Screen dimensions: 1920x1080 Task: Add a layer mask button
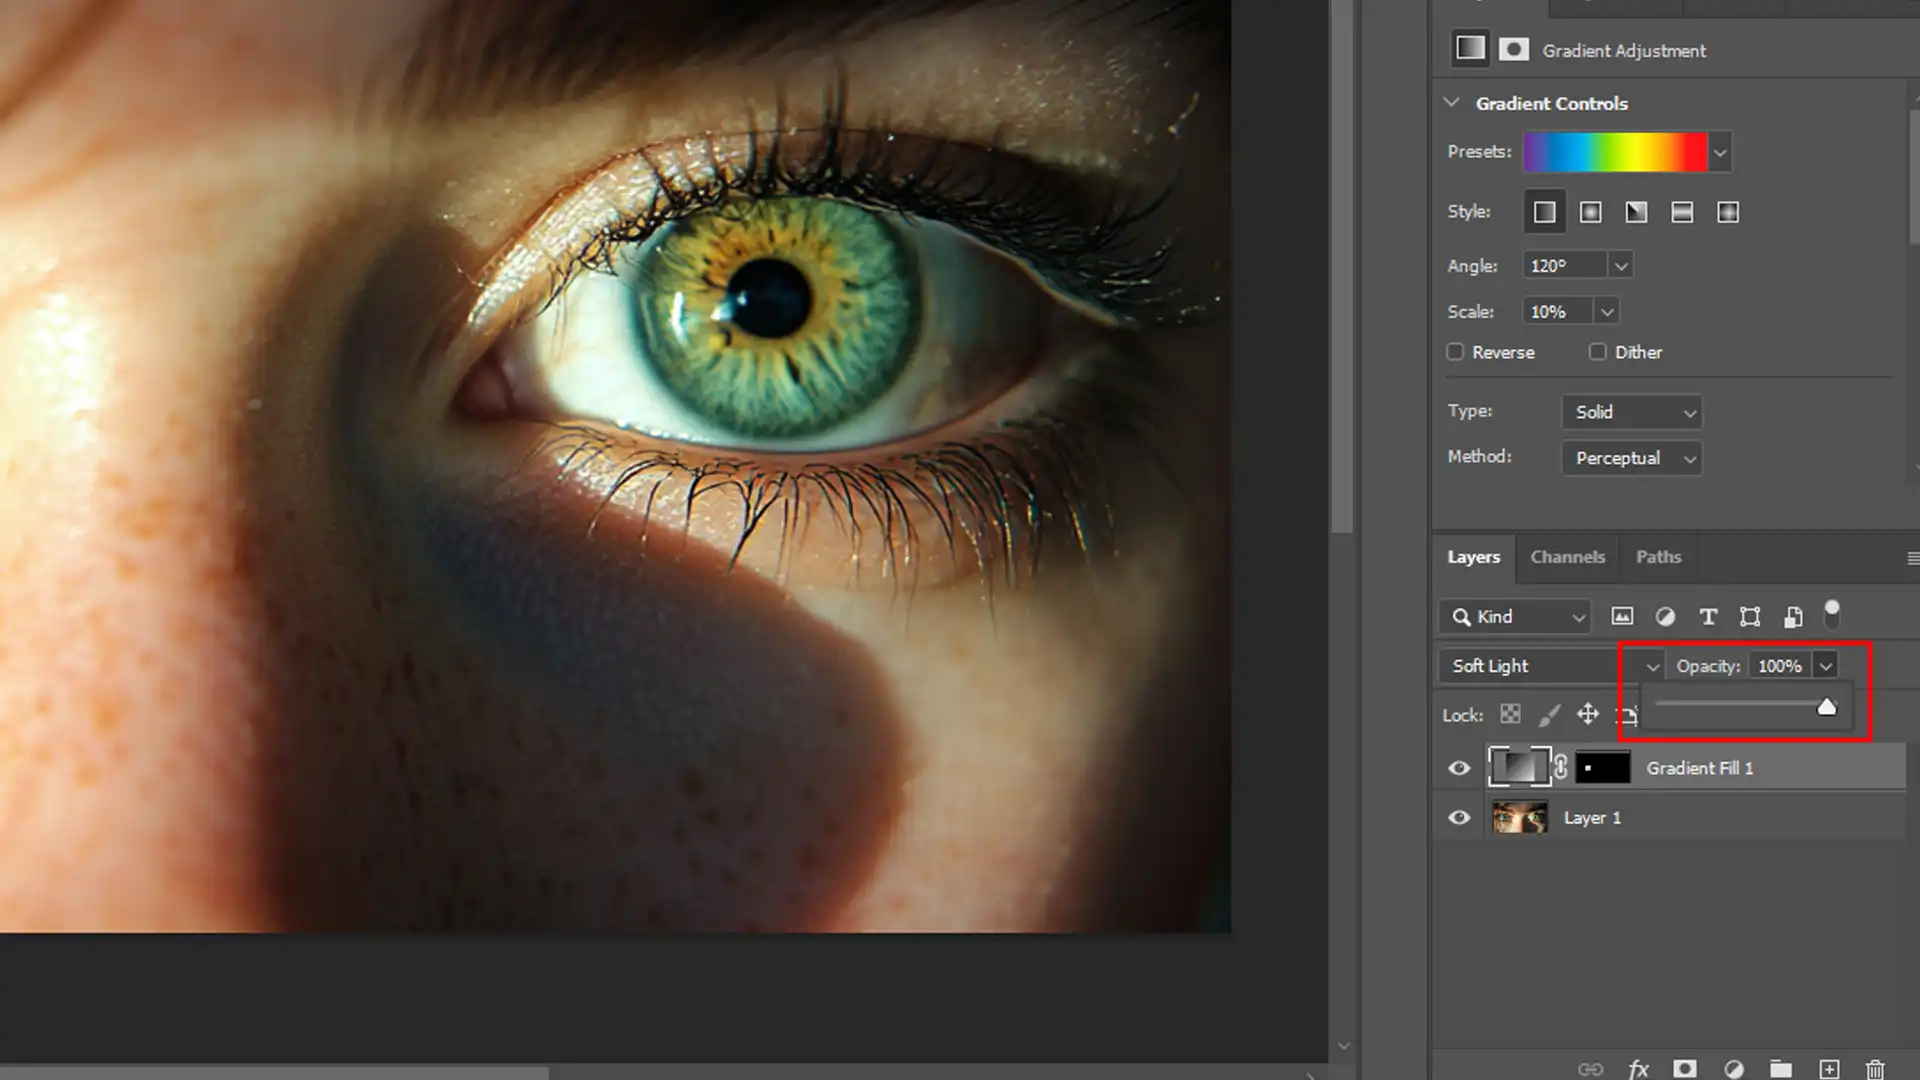click(x=1685, y=1069)
